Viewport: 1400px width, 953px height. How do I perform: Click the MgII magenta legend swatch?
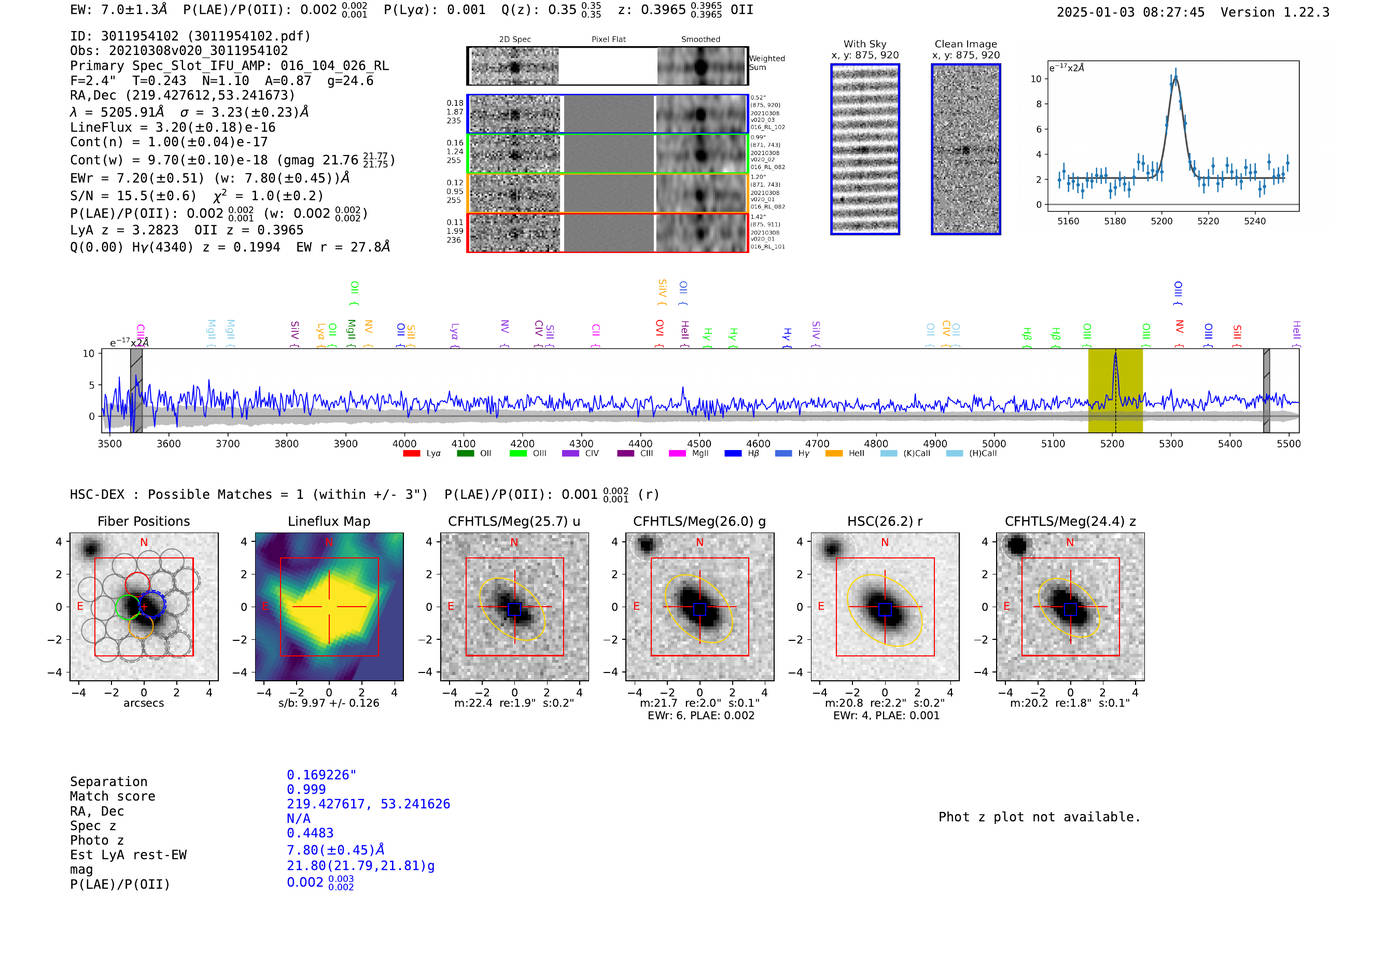pyautogui.click(x=677, y=454)
